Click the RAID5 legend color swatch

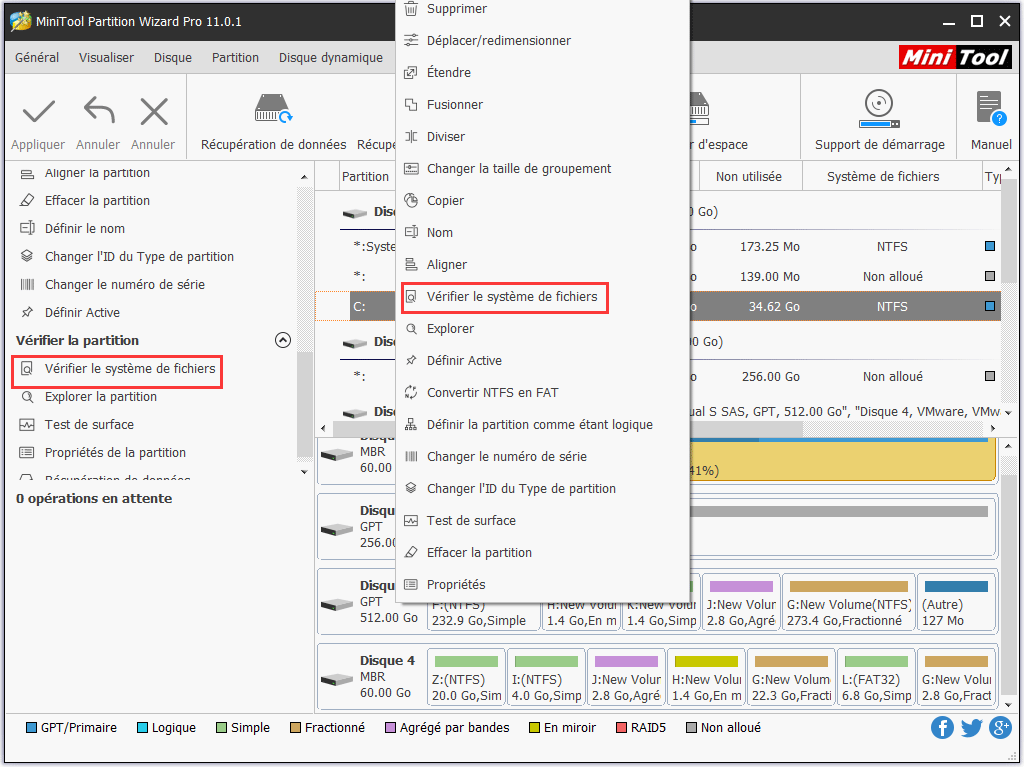click(621, 728)
